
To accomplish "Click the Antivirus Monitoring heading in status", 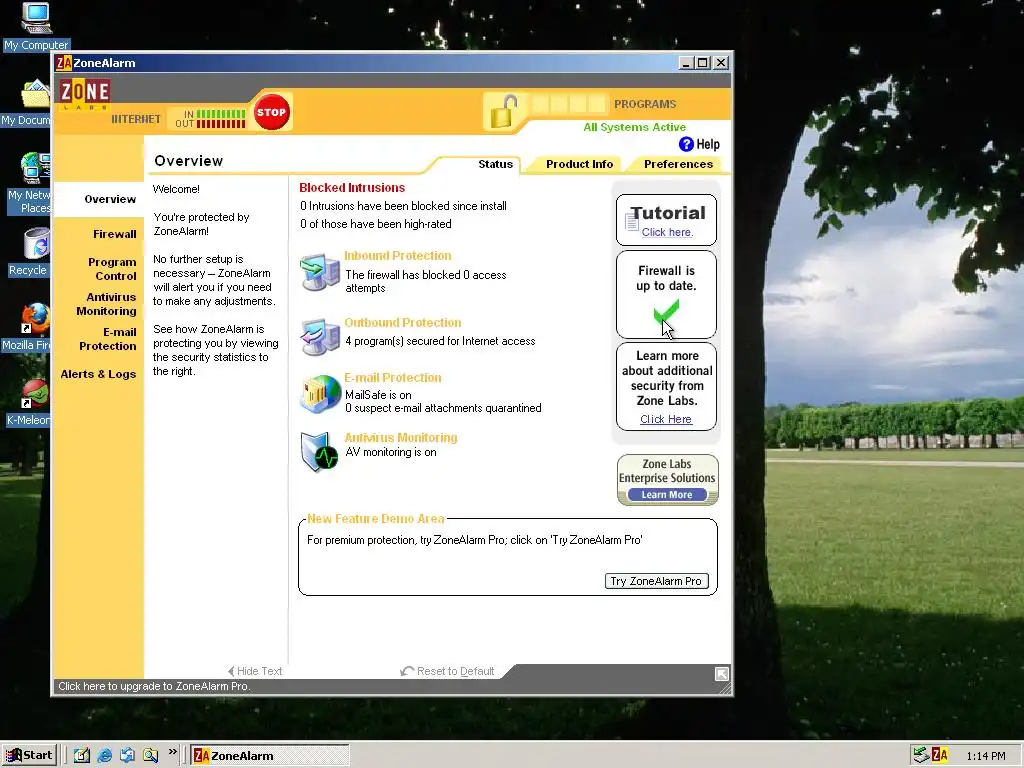I will (x=400, y=438).
